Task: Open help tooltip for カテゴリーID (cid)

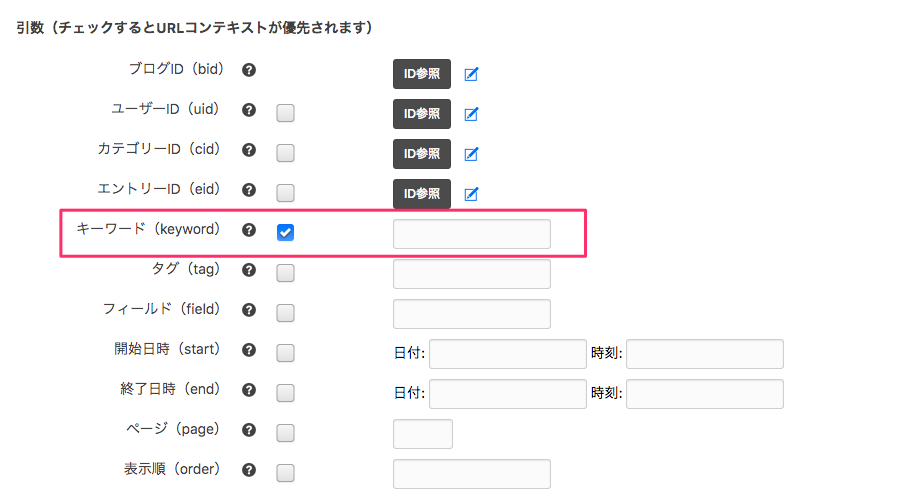Action: (x=249, y=150)
